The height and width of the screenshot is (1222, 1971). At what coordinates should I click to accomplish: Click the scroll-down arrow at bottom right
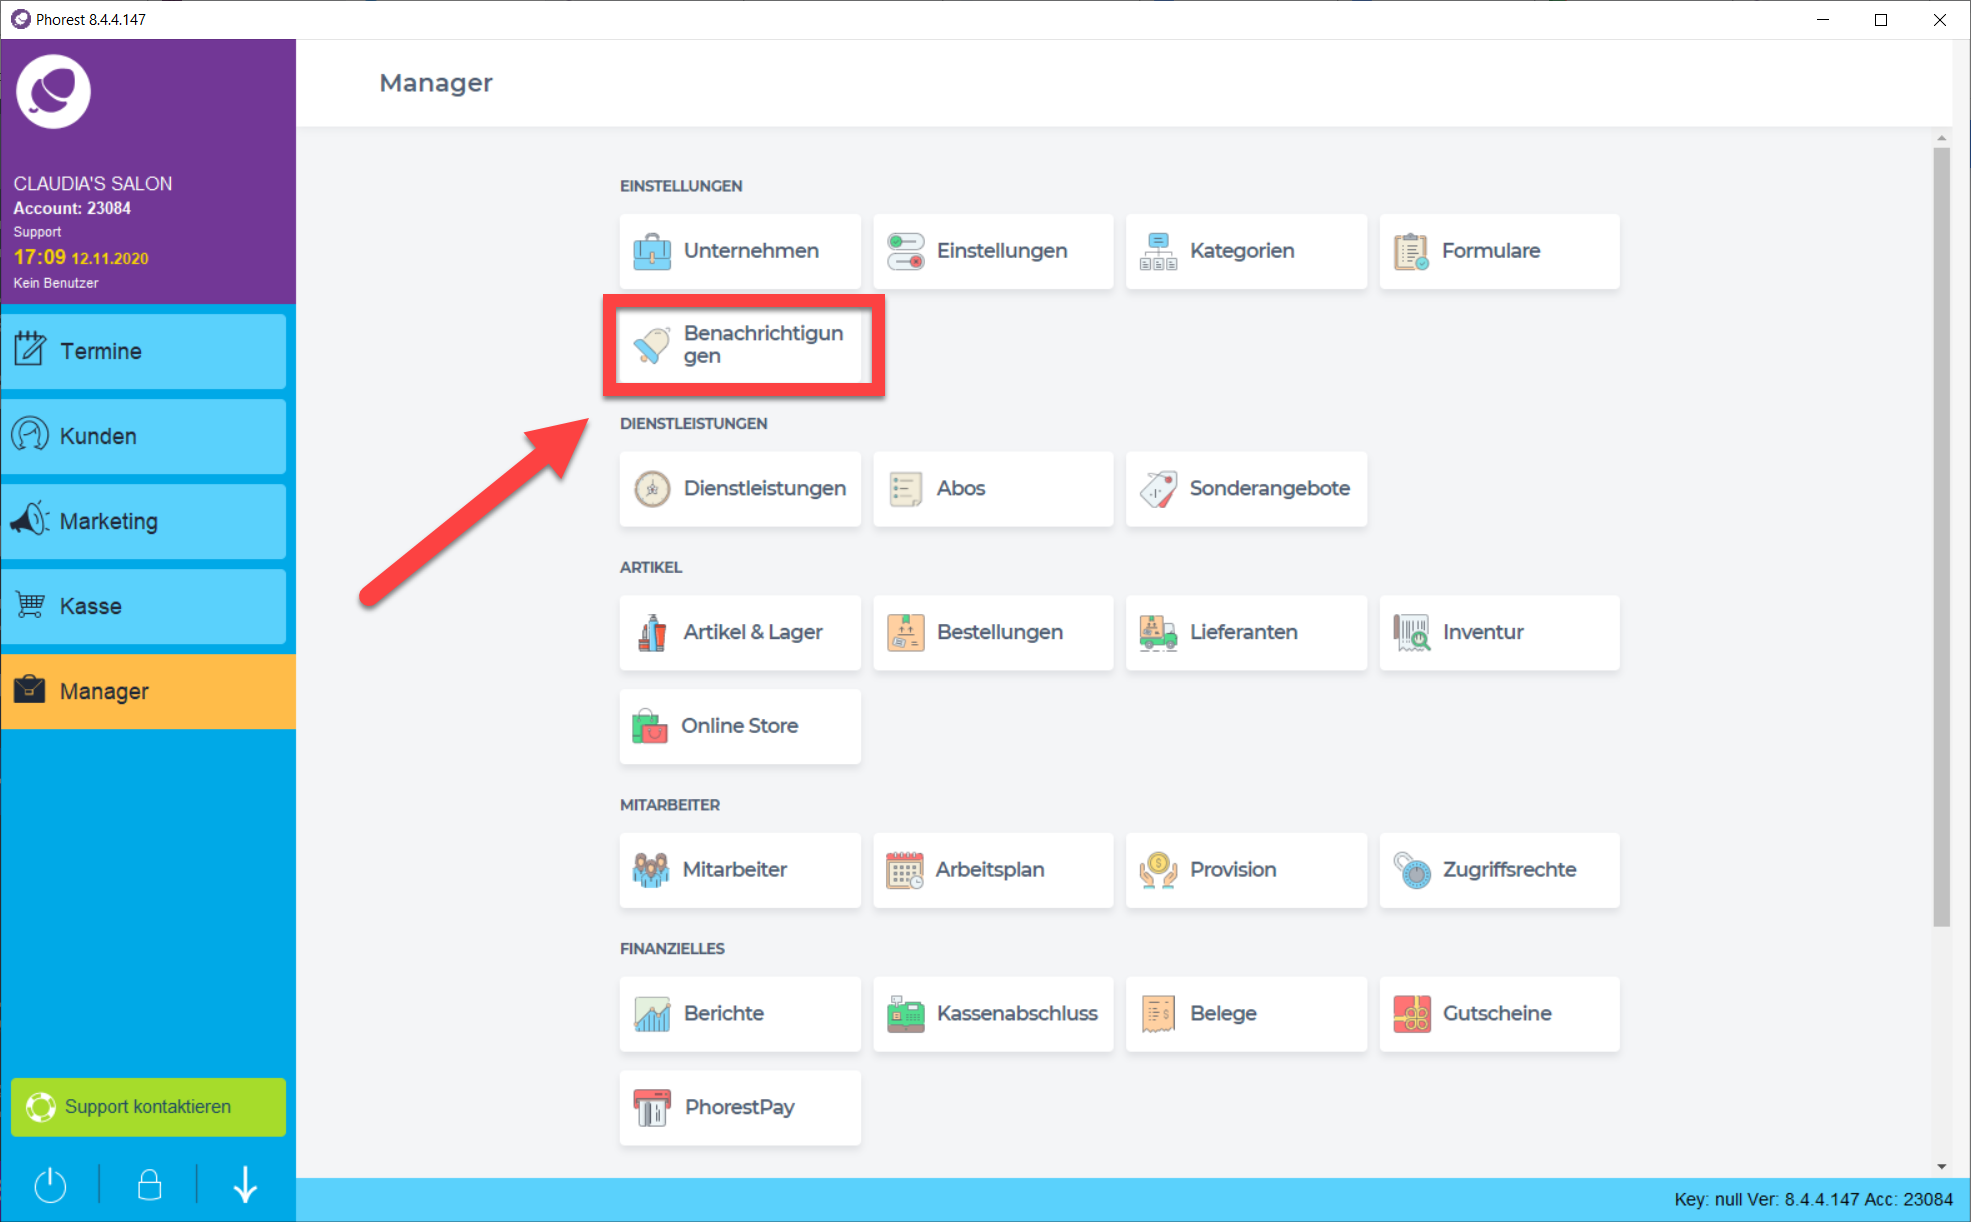click(x=1941, y=1166)
